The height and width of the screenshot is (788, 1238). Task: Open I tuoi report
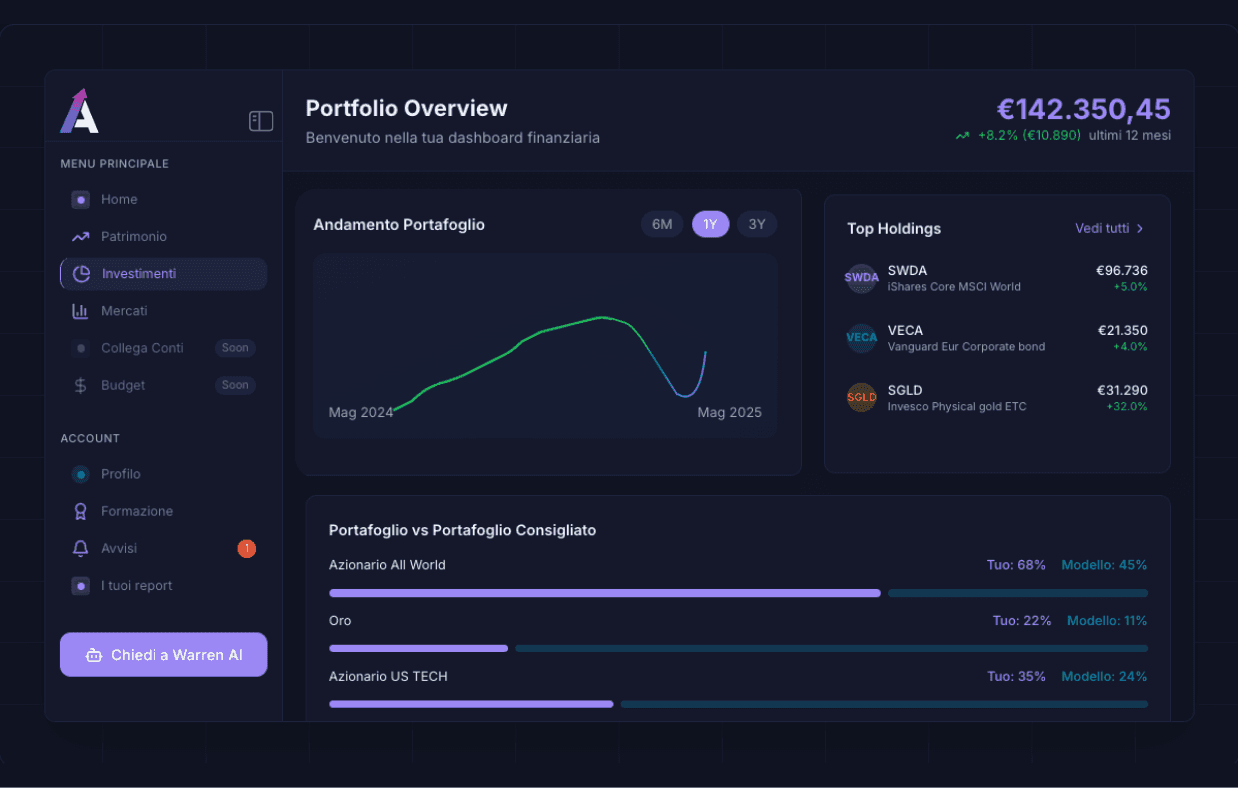tap(163, 586)
